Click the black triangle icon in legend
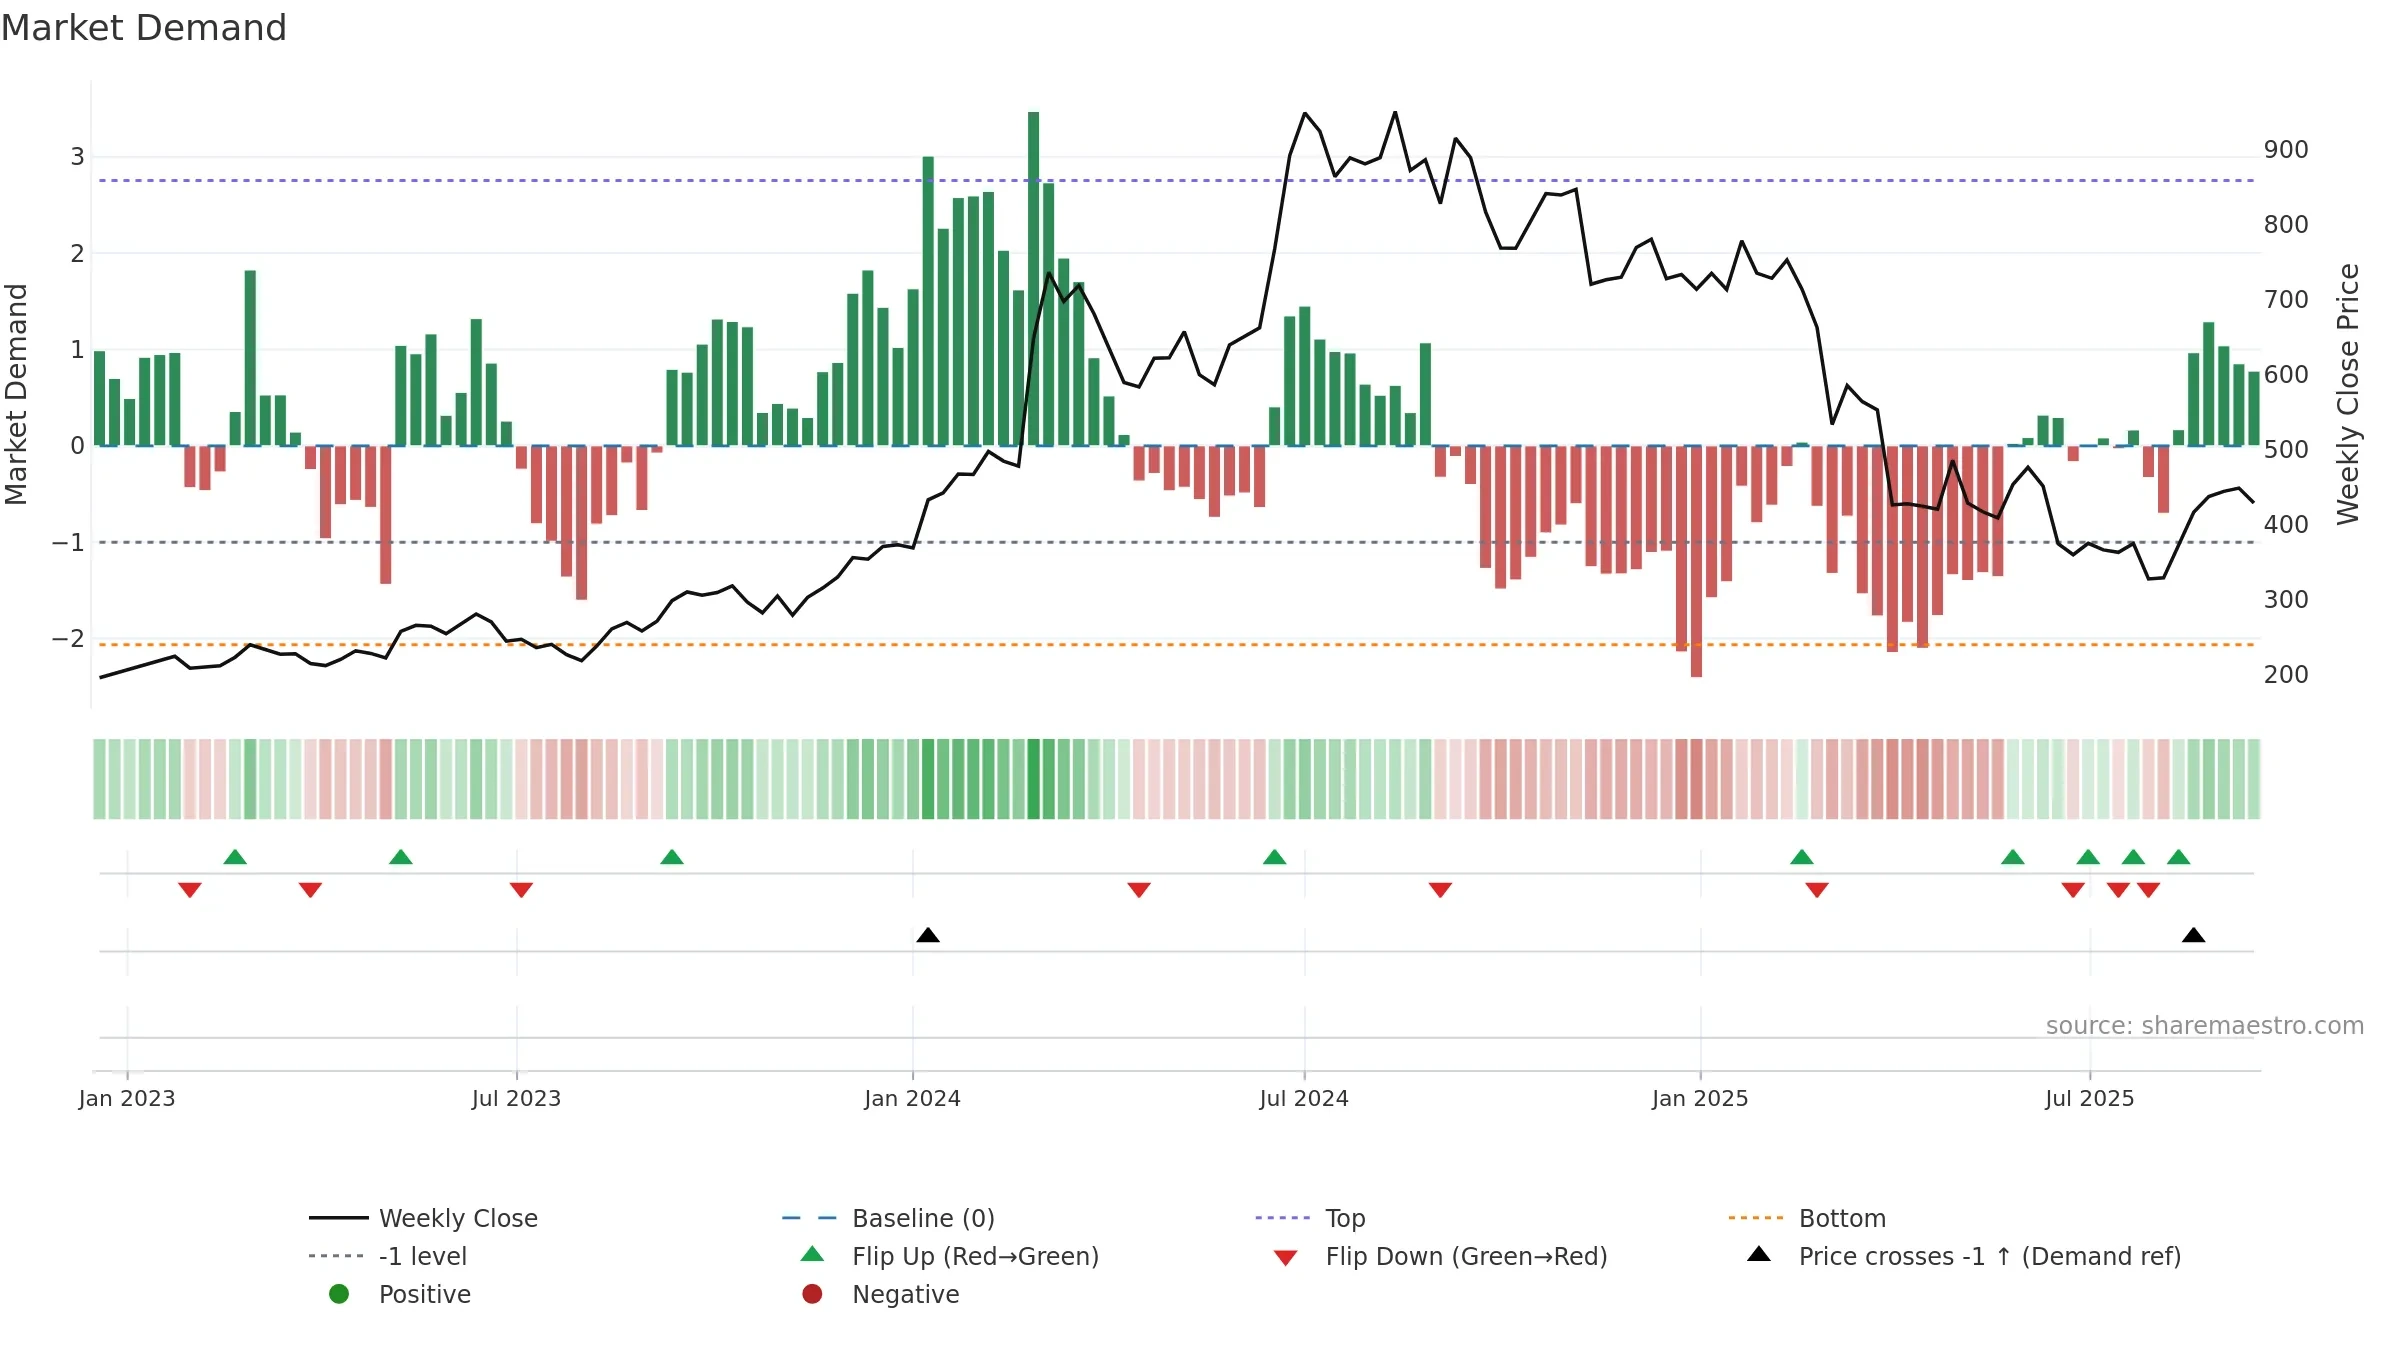The width and height of the screenshot is (2400, 1350). pos(1759,1254)
